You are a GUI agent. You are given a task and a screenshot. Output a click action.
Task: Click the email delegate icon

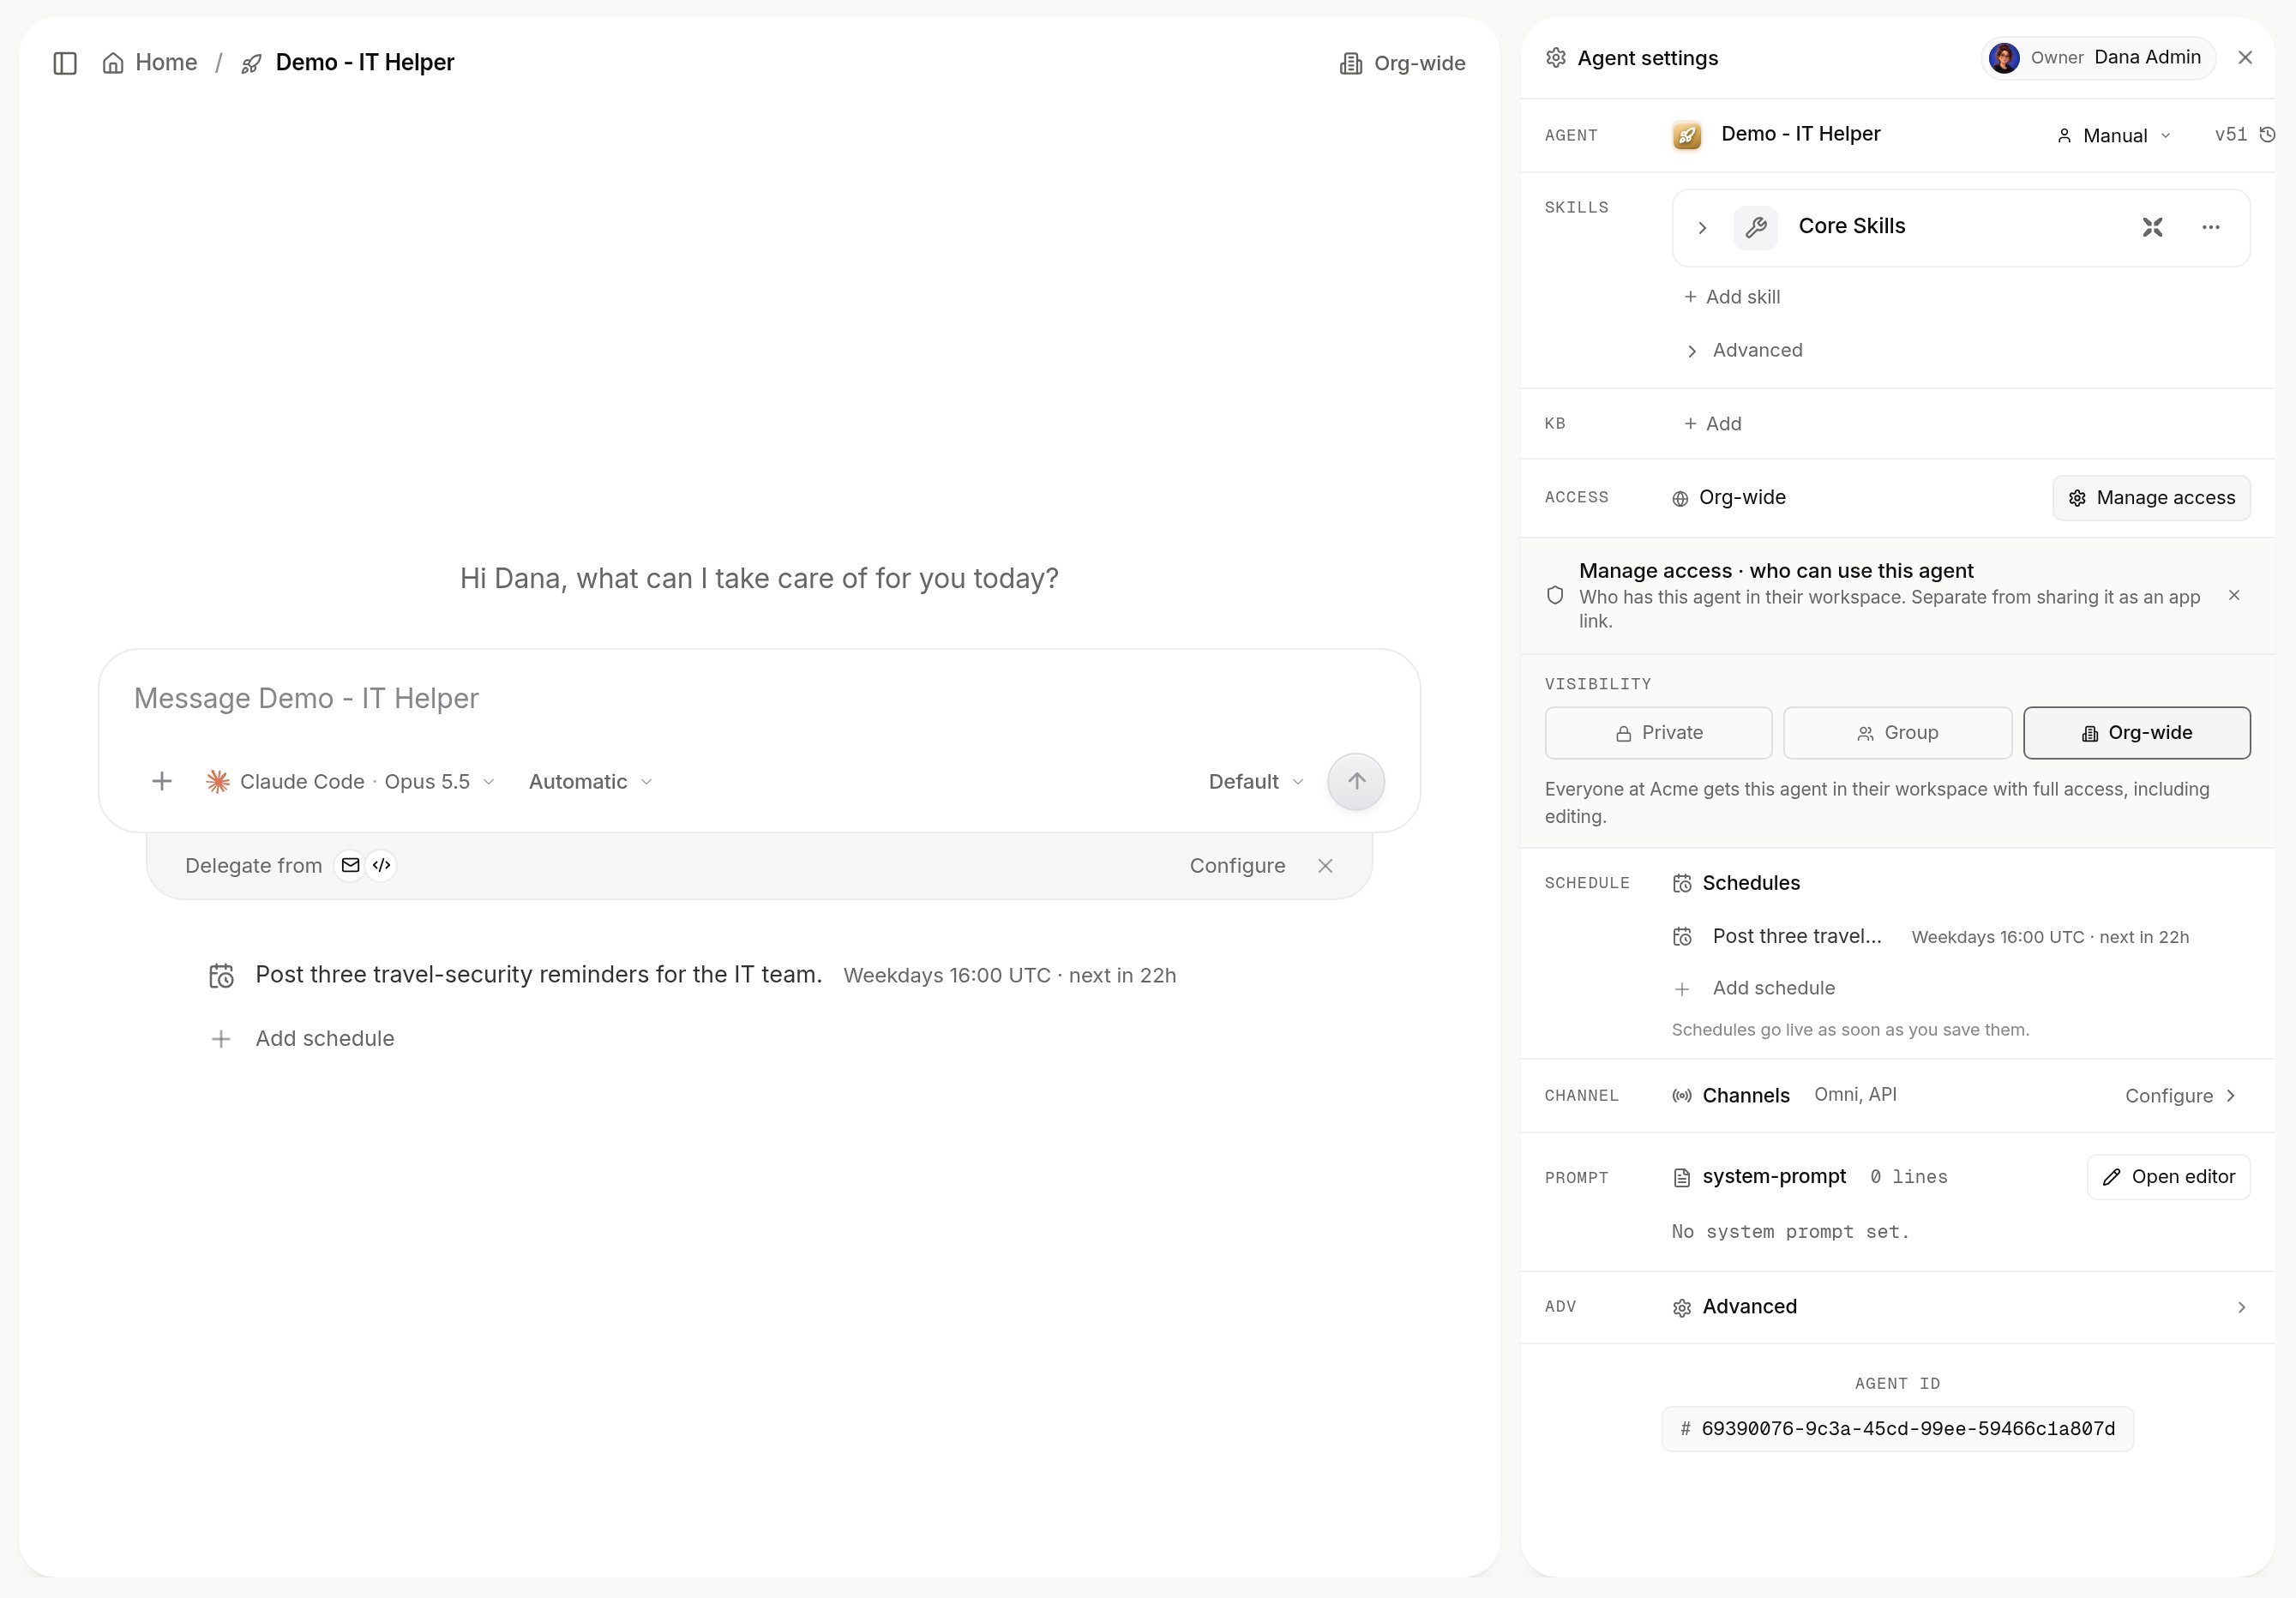coord(350,866)
